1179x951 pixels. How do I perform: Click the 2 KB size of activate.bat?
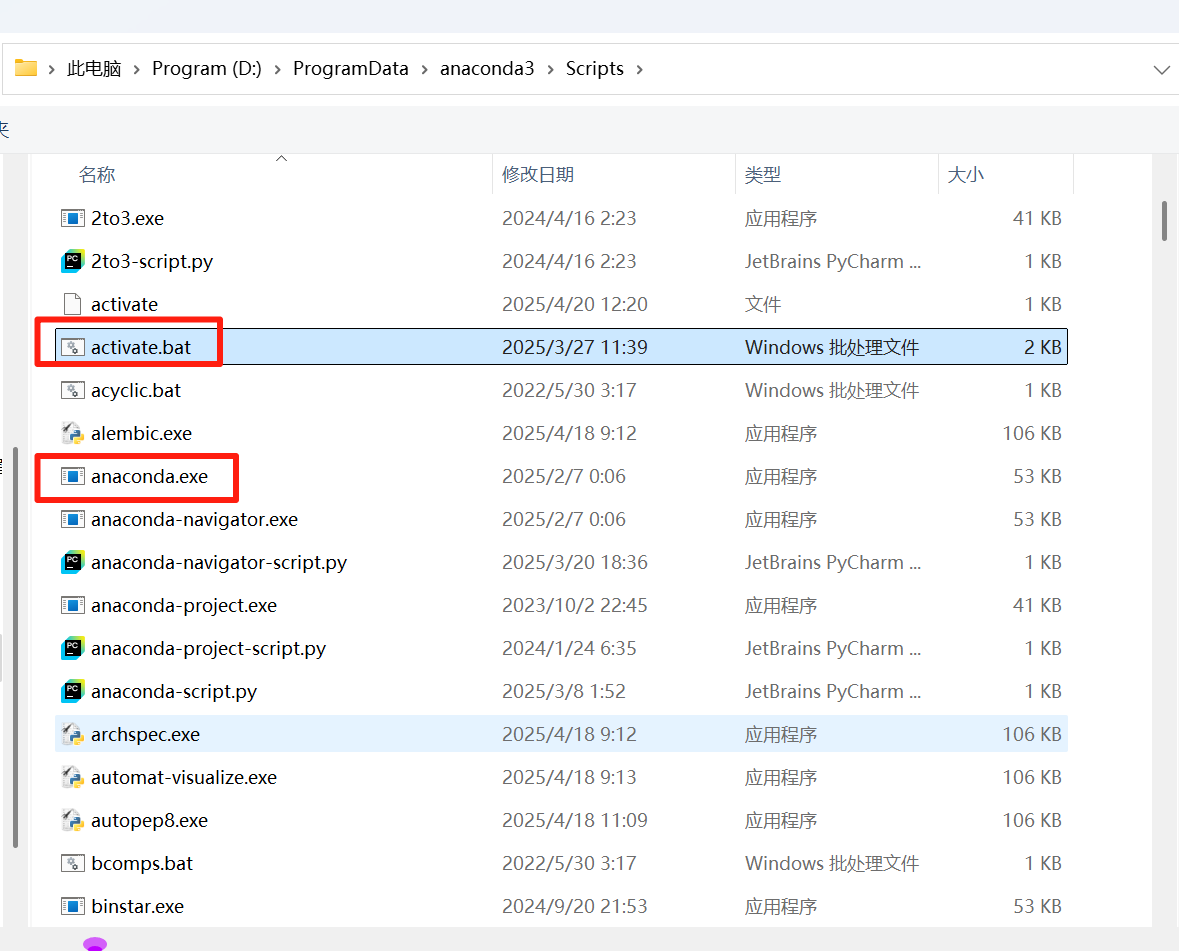[1042, 347]
